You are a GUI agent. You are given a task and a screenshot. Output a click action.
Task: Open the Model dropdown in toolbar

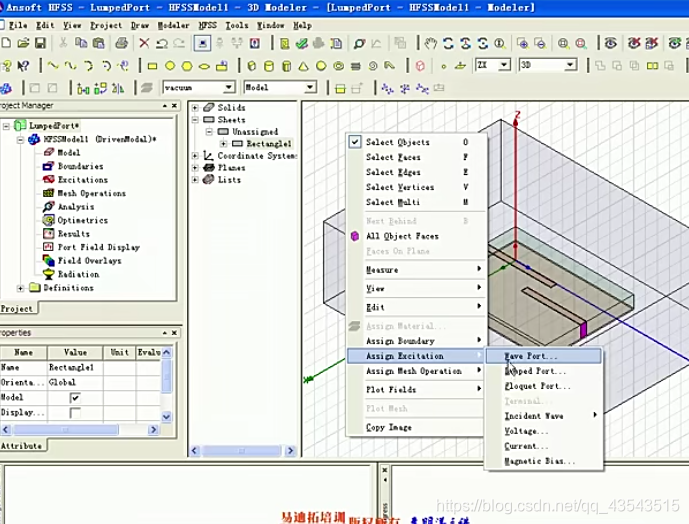(x=310, y=87)
